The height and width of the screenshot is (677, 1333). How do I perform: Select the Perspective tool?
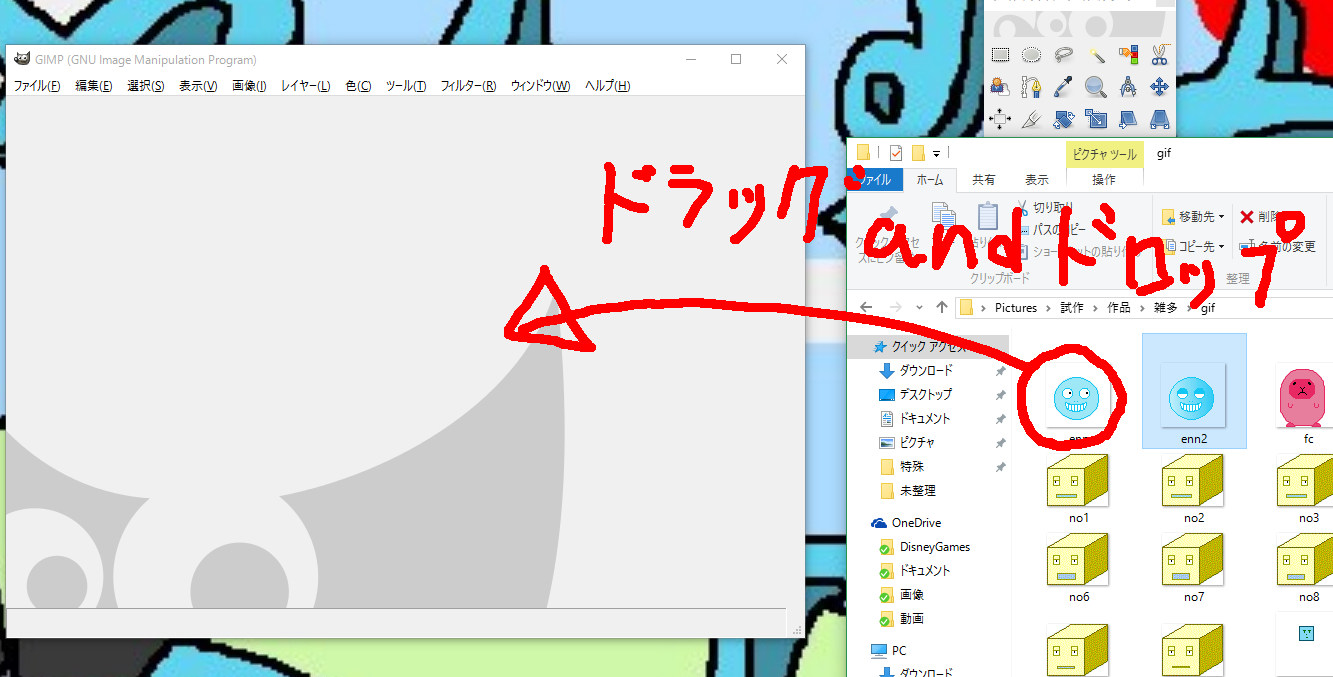(1160, 120)
